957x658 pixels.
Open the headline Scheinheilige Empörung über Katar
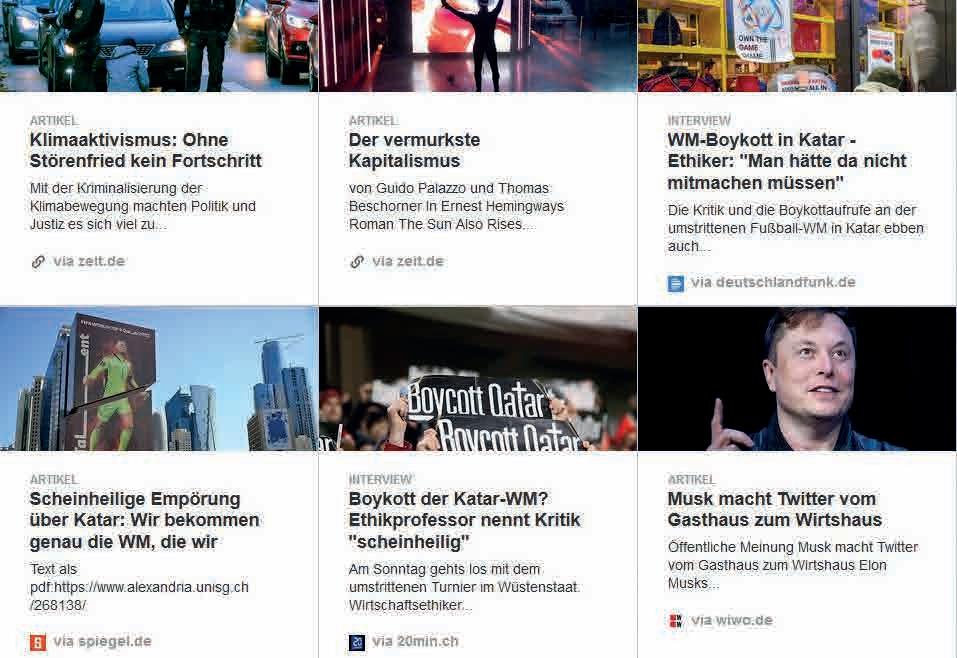coord(145,520)
